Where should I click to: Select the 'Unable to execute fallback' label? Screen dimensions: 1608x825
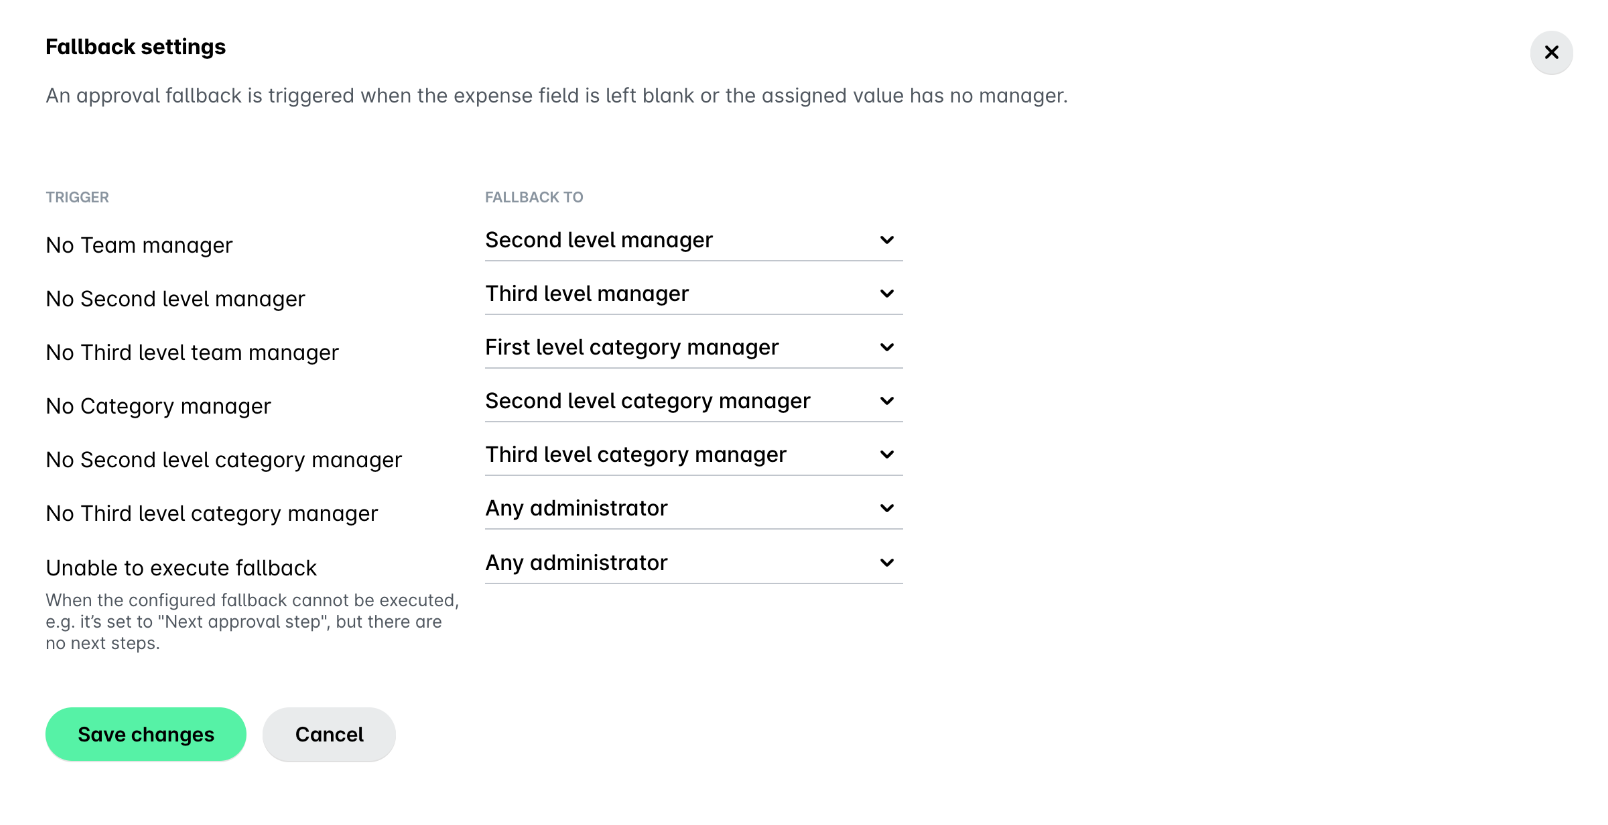(x=181, y=568)
